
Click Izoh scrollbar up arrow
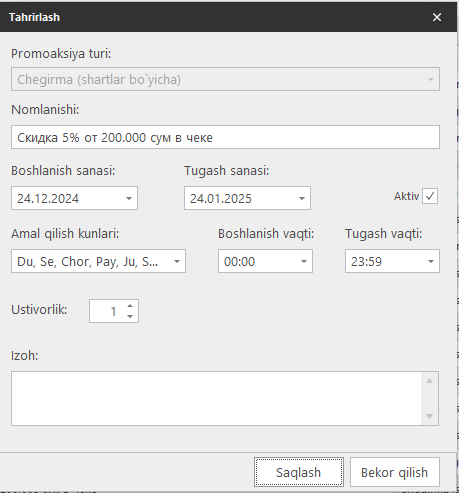pos(430,381)
